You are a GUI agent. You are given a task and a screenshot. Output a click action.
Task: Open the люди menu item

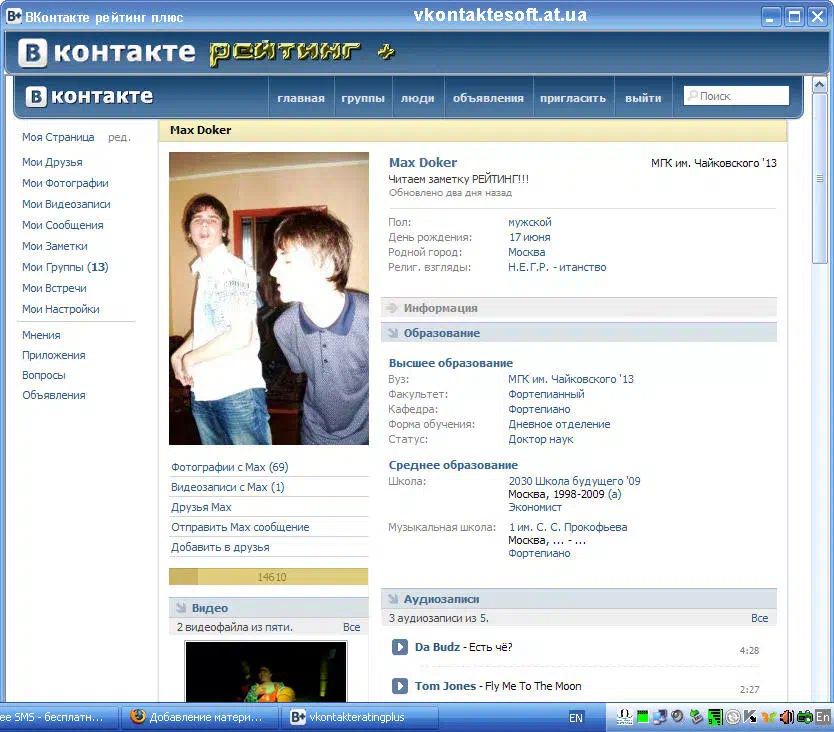coord(418,98)
